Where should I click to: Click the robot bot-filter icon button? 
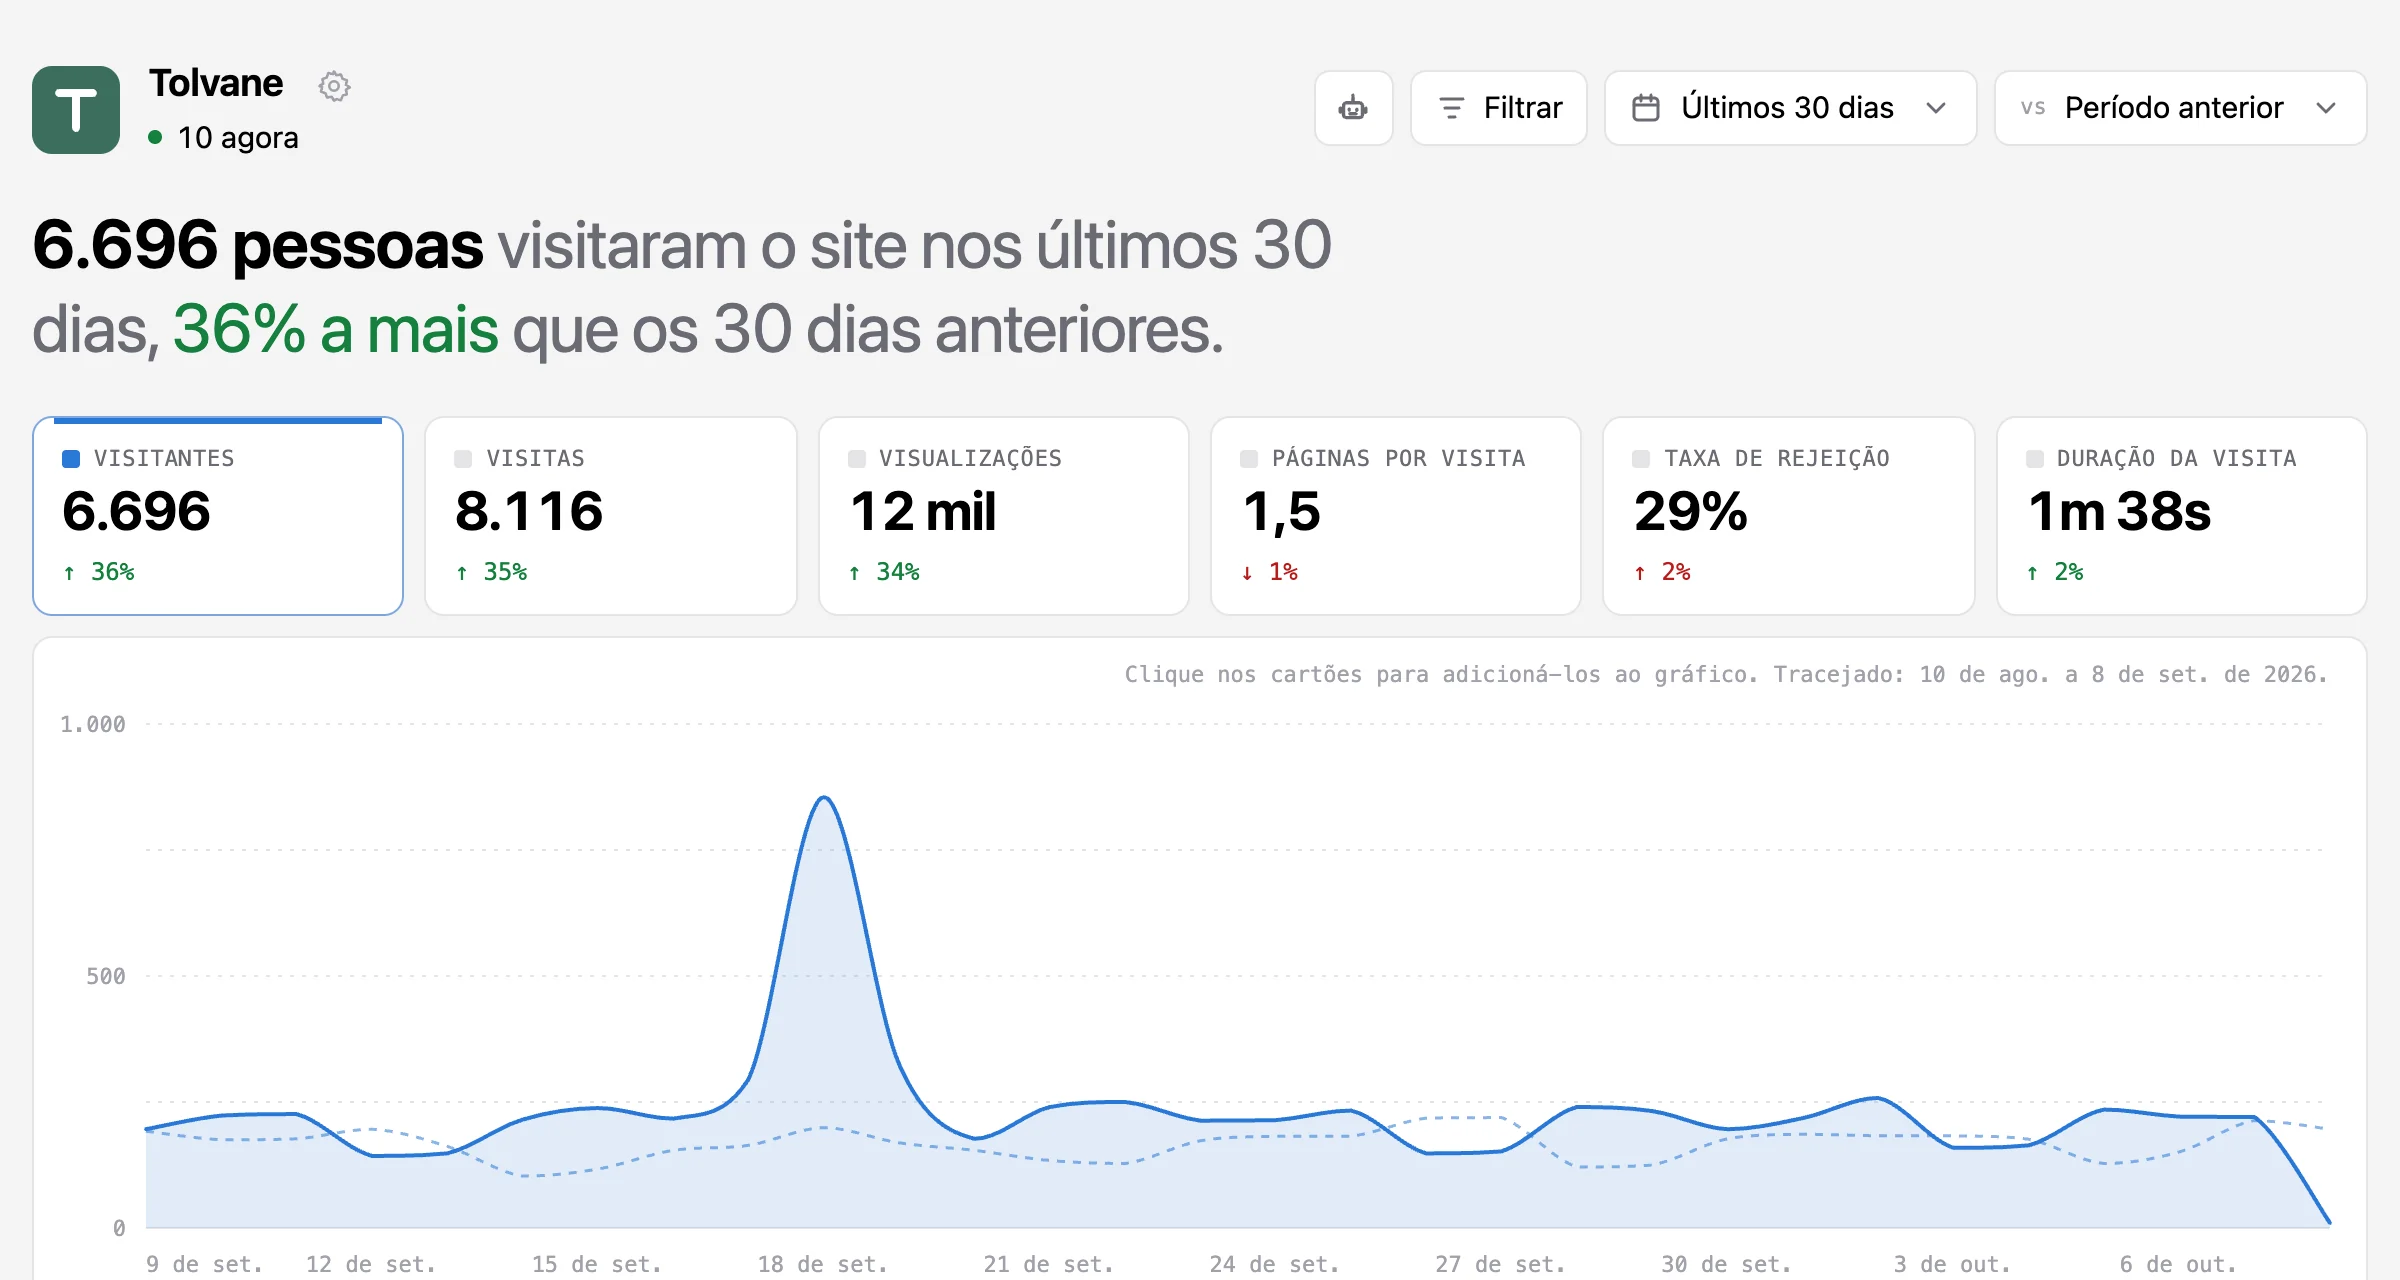pos(1353,108)
